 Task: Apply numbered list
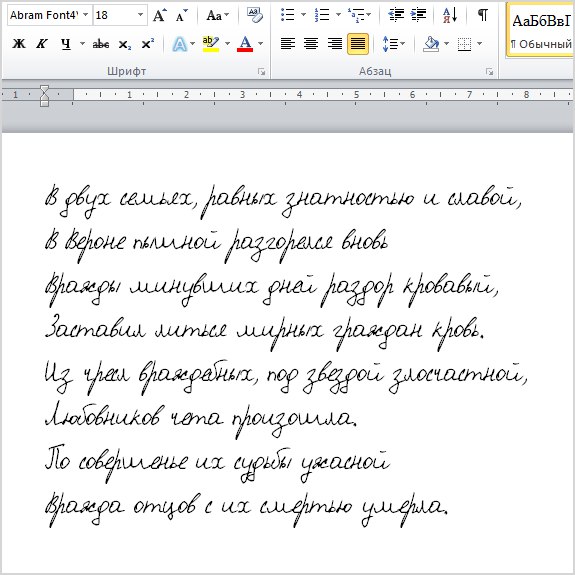pyautogui.click(x=322, y=15)
